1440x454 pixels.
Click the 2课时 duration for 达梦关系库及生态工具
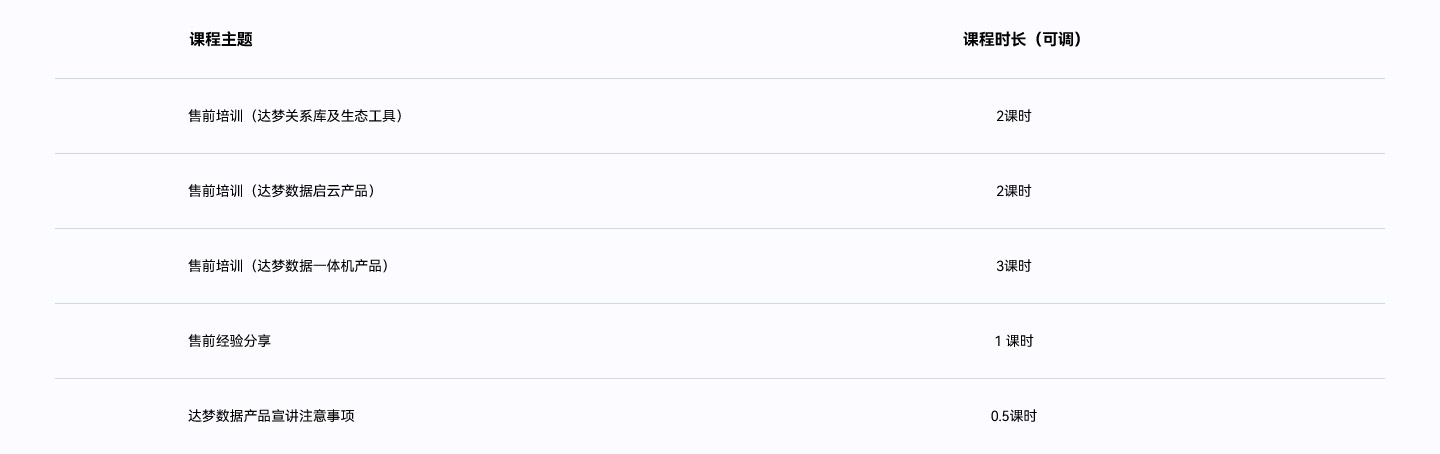coord(1013,116)
